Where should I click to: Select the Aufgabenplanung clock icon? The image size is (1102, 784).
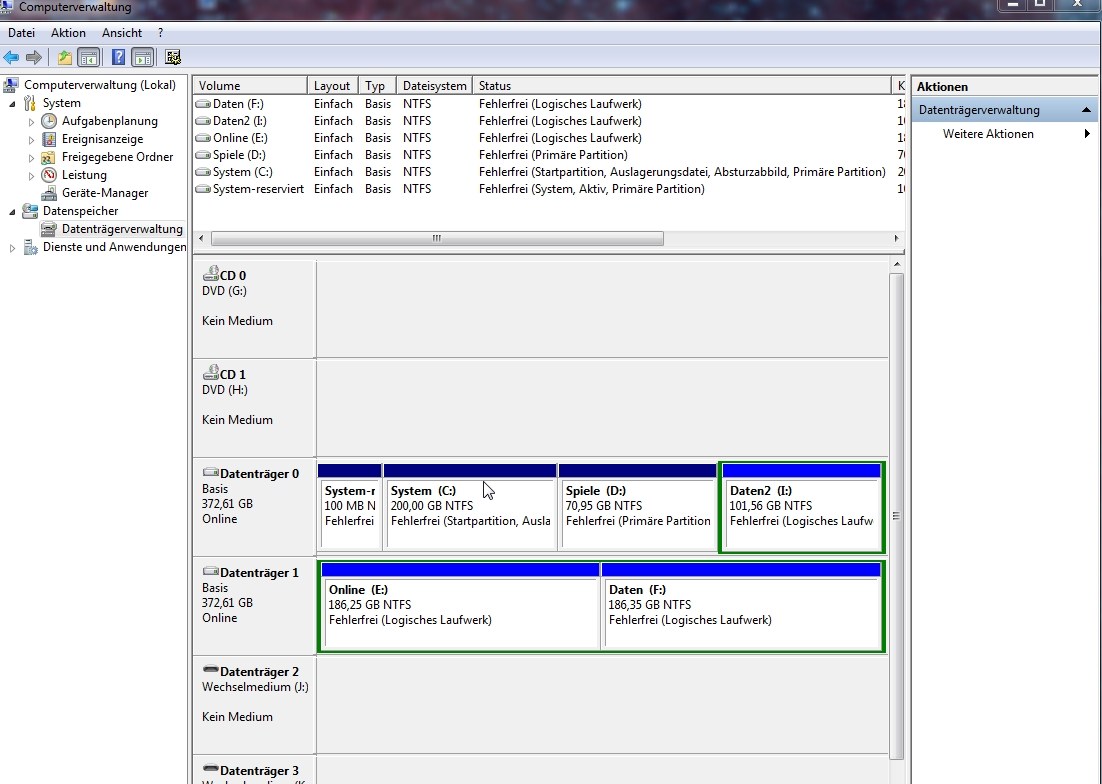click(49, 121)
